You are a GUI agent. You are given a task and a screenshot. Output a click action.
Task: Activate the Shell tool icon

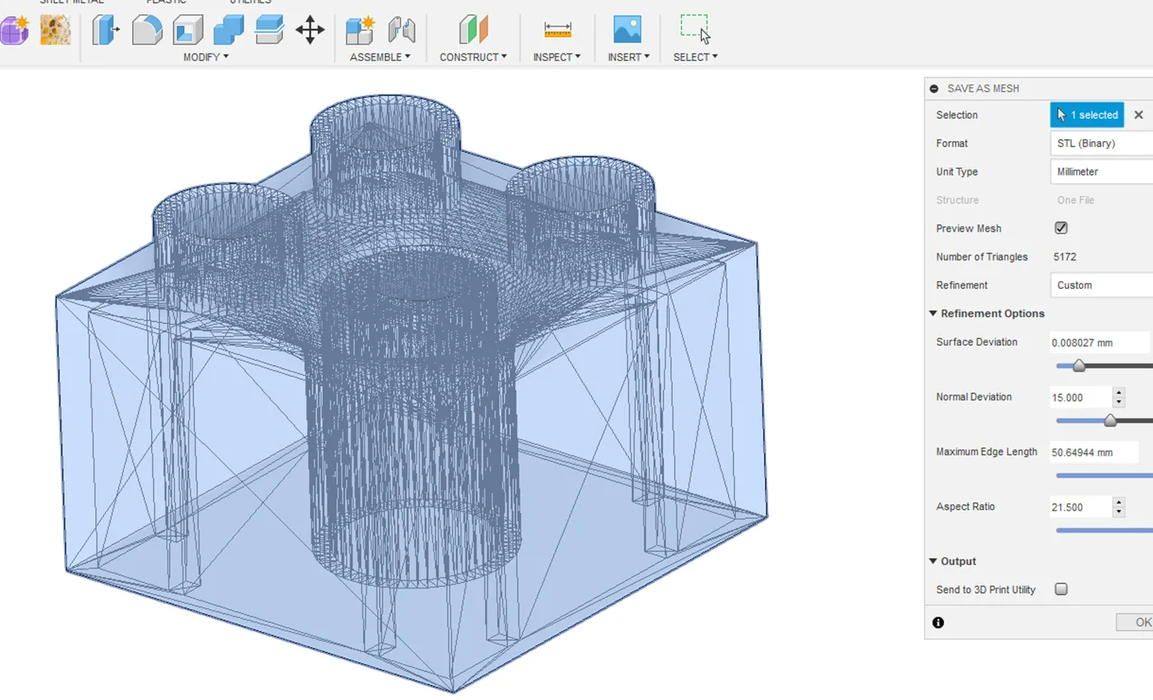click(188, 30)
